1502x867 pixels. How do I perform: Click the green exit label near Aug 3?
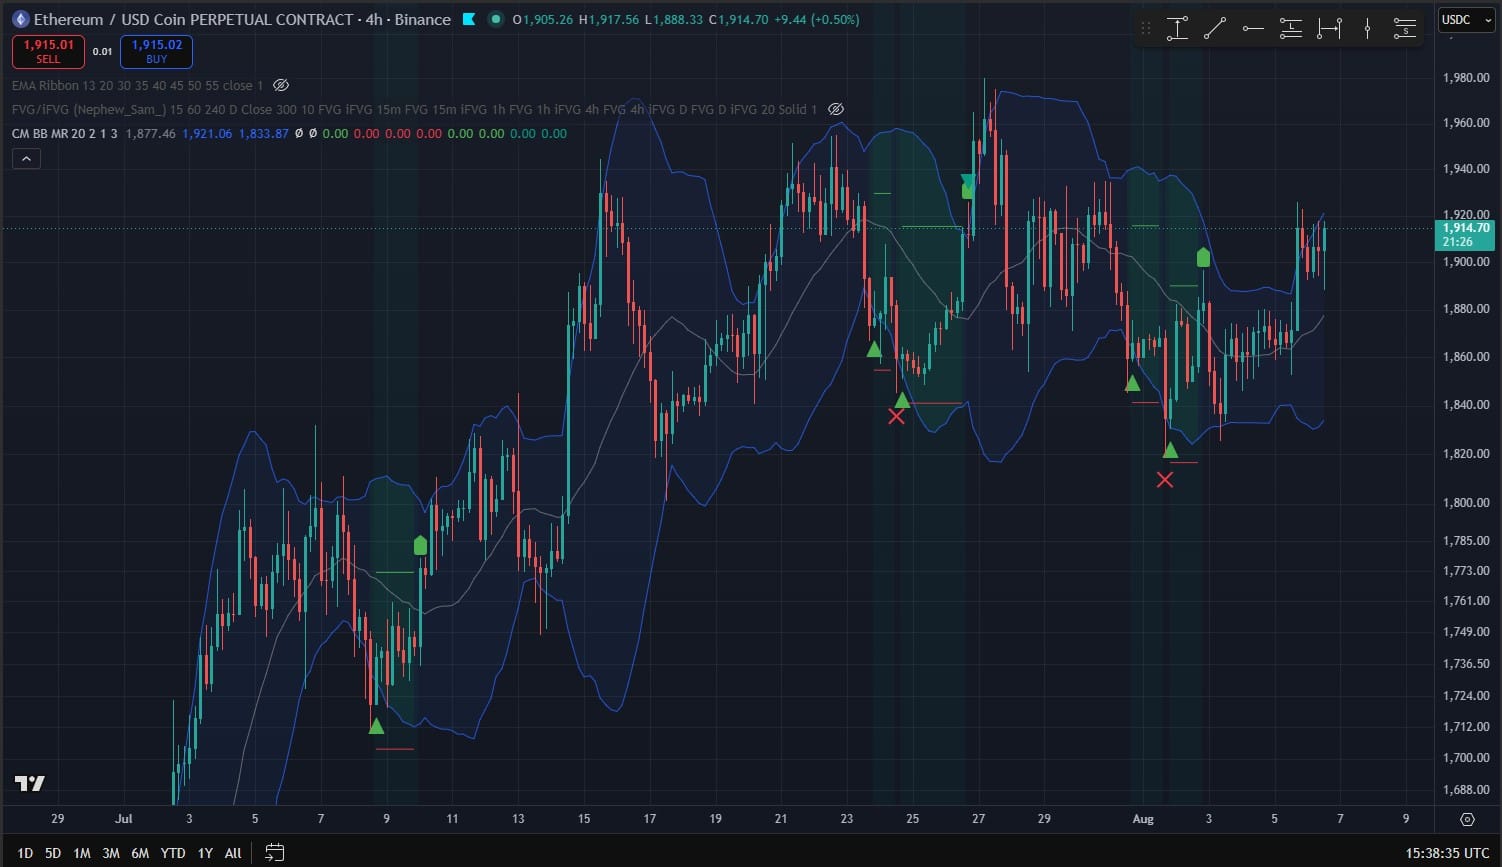tap(1203, 257)
